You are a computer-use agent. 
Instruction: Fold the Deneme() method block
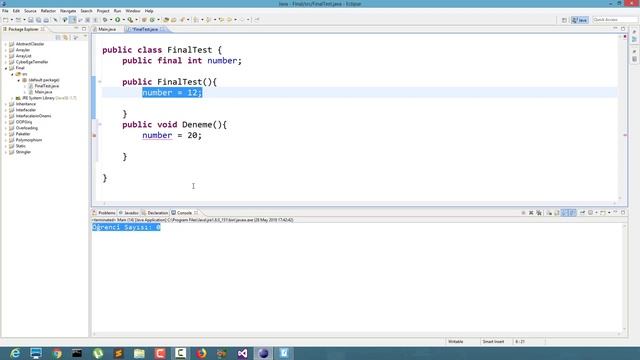(100, 124)
